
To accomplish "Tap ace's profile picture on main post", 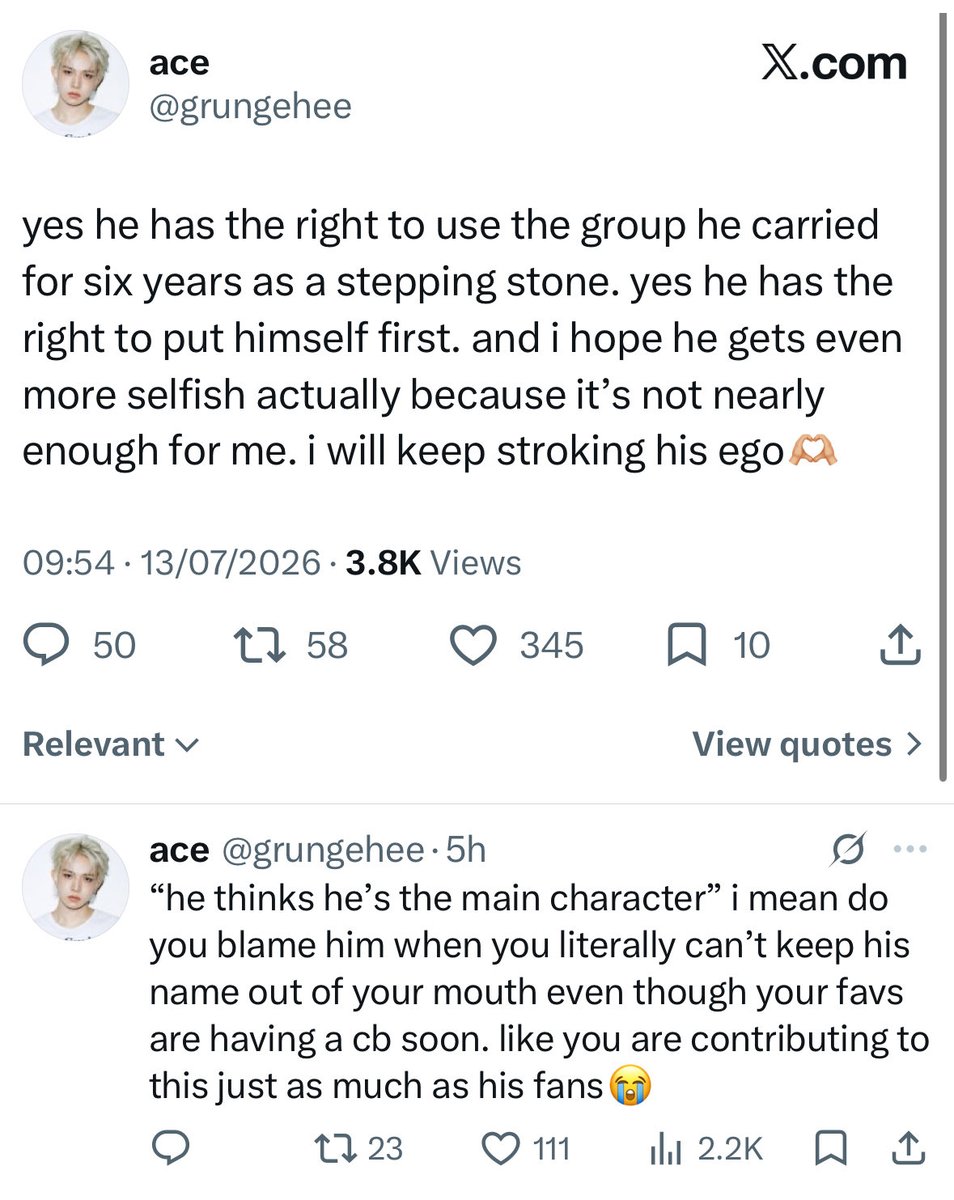I will 72,82.
